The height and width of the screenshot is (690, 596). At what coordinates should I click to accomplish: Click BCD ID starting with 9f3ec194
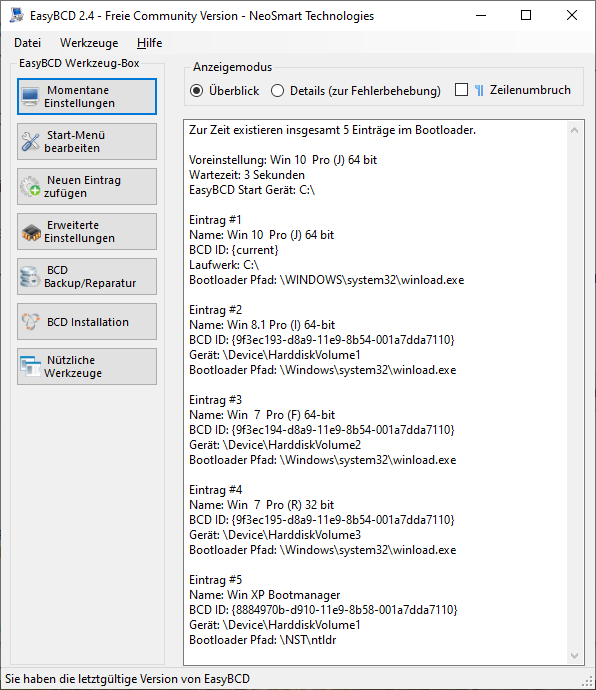322,430
